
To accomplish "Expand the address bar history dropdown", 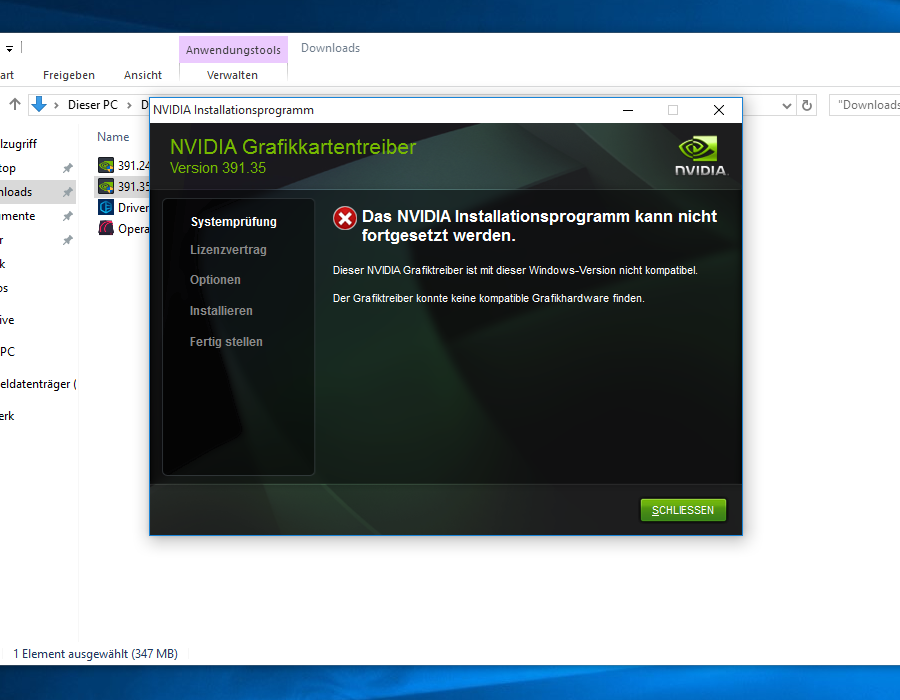I will click(787, 106).
